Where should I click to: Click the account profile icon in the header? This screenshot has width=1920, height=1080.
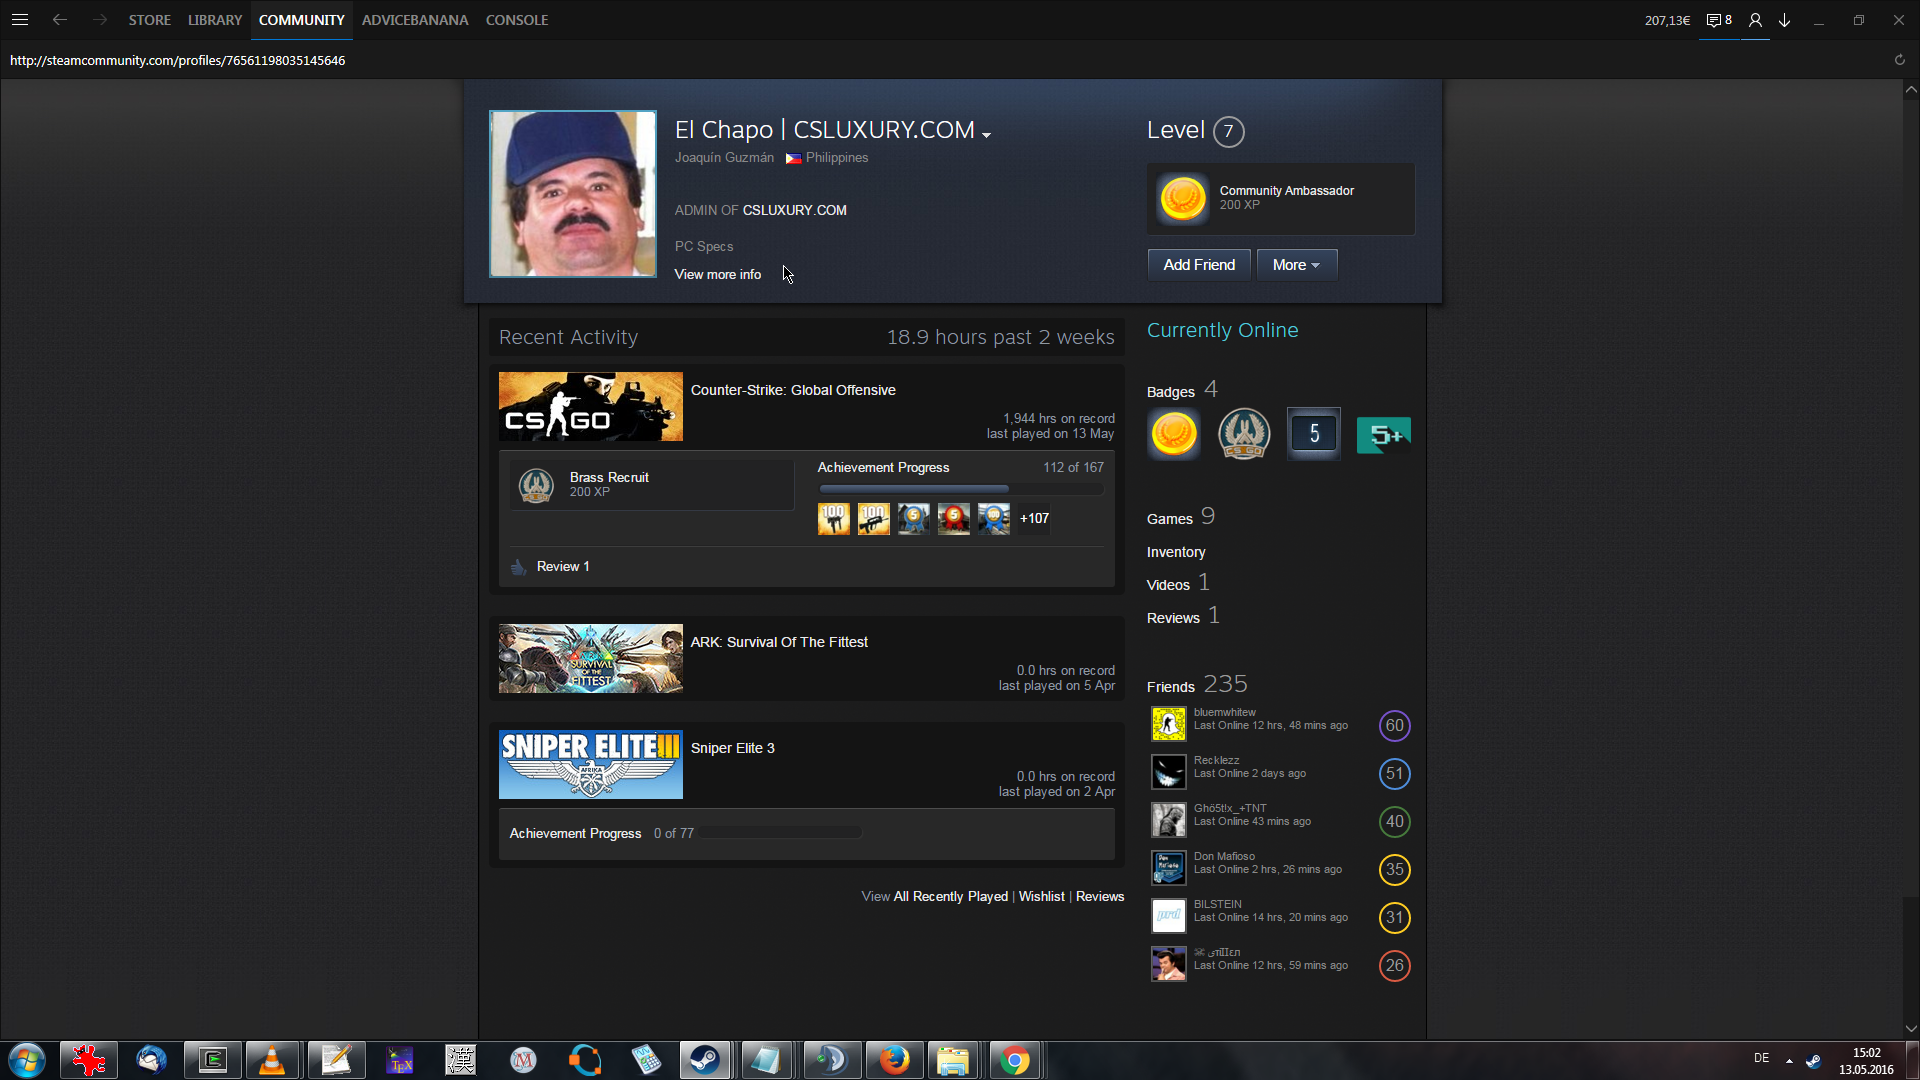(x=1755, y=20)
